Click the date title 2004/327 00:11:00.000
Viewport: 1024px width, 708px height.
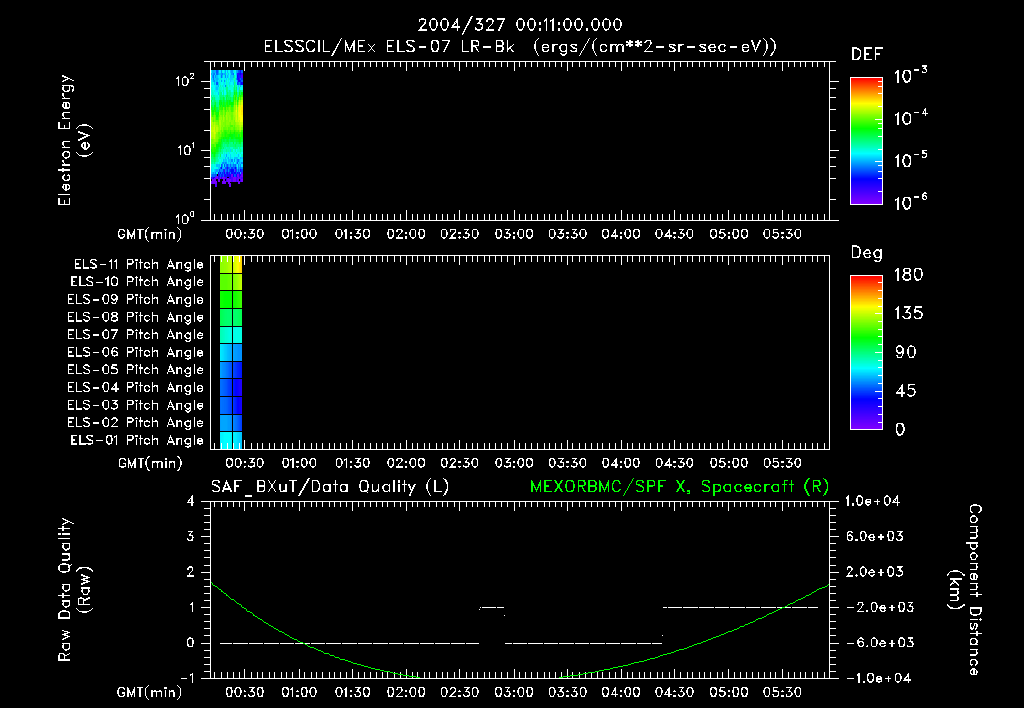(520, 25)
